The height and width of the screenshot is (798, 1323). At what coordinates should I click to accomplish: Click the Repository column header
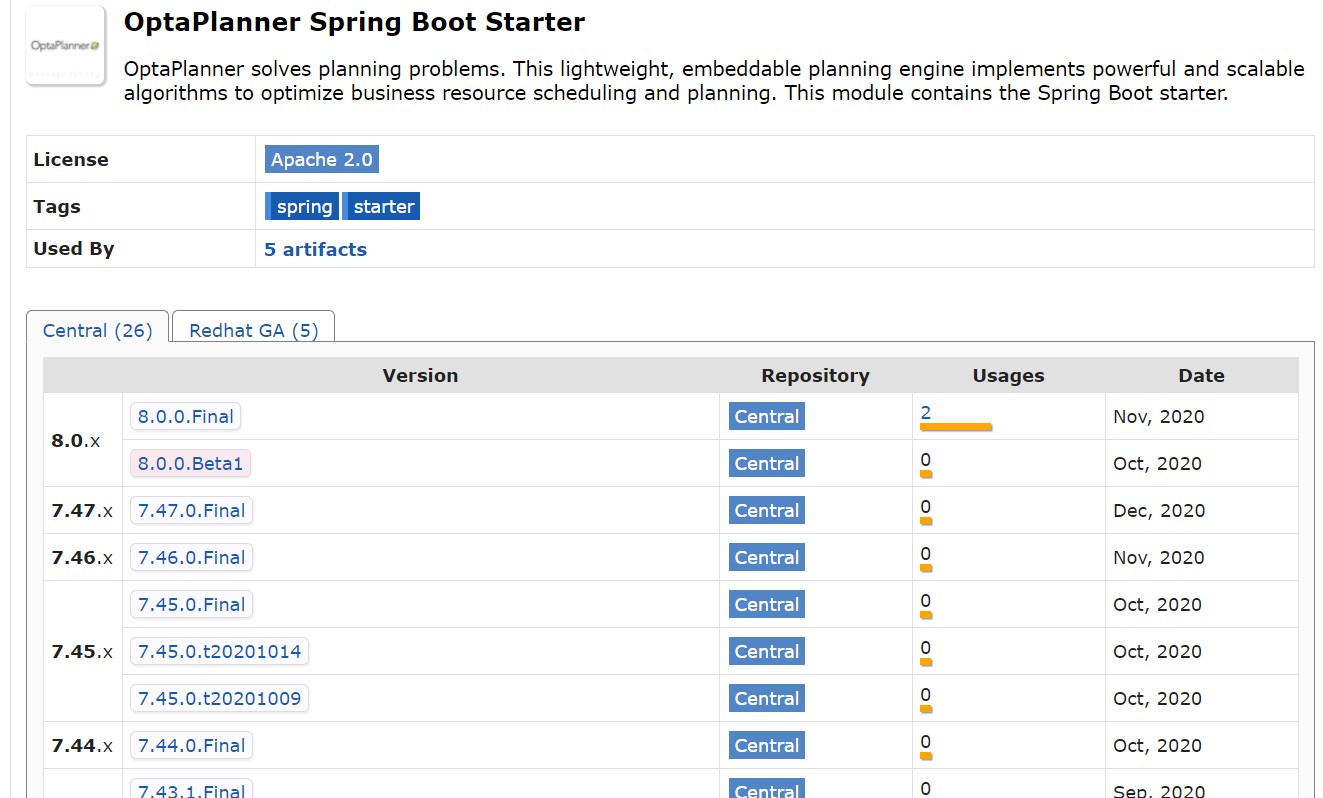coord(815,375)
